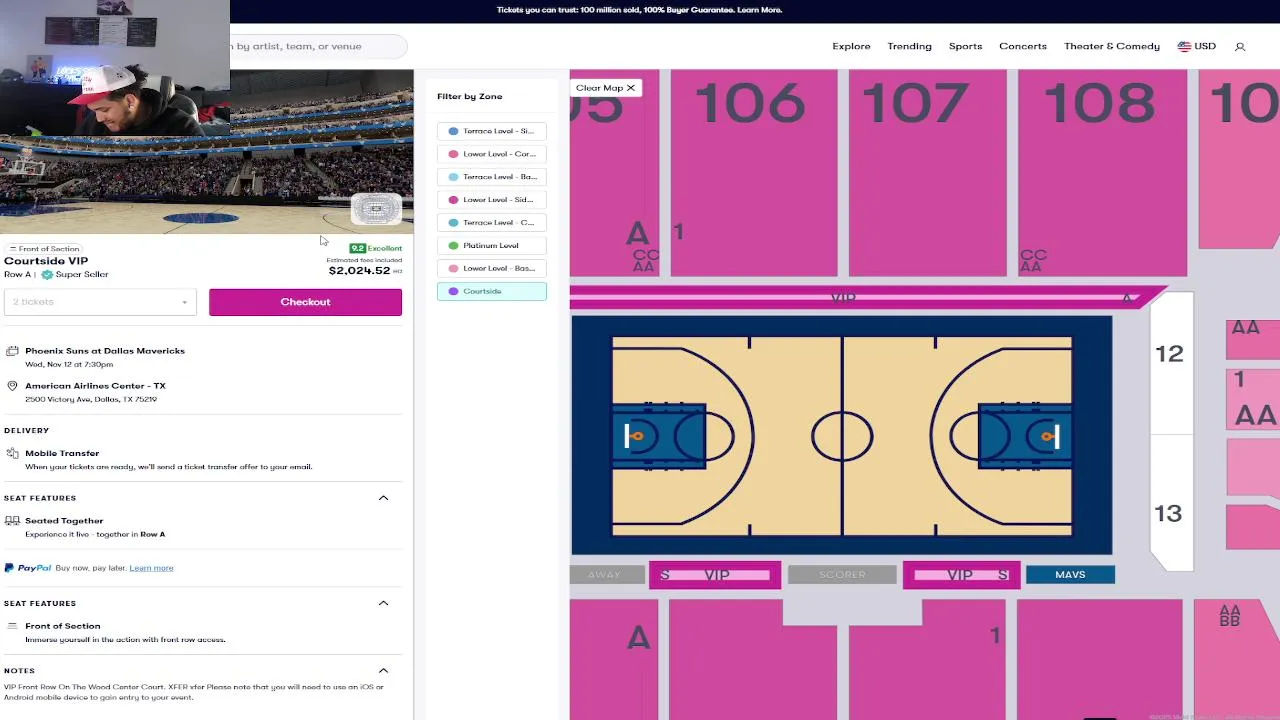1280x720 pixels.
Task: Open the venue seat view photo
Action: click(x=207, y=152)
